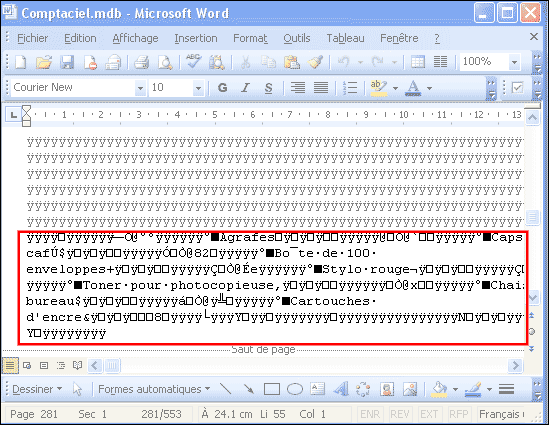
Task: Click the Save floppy disk icon
Action: click(x=67, y=62)
